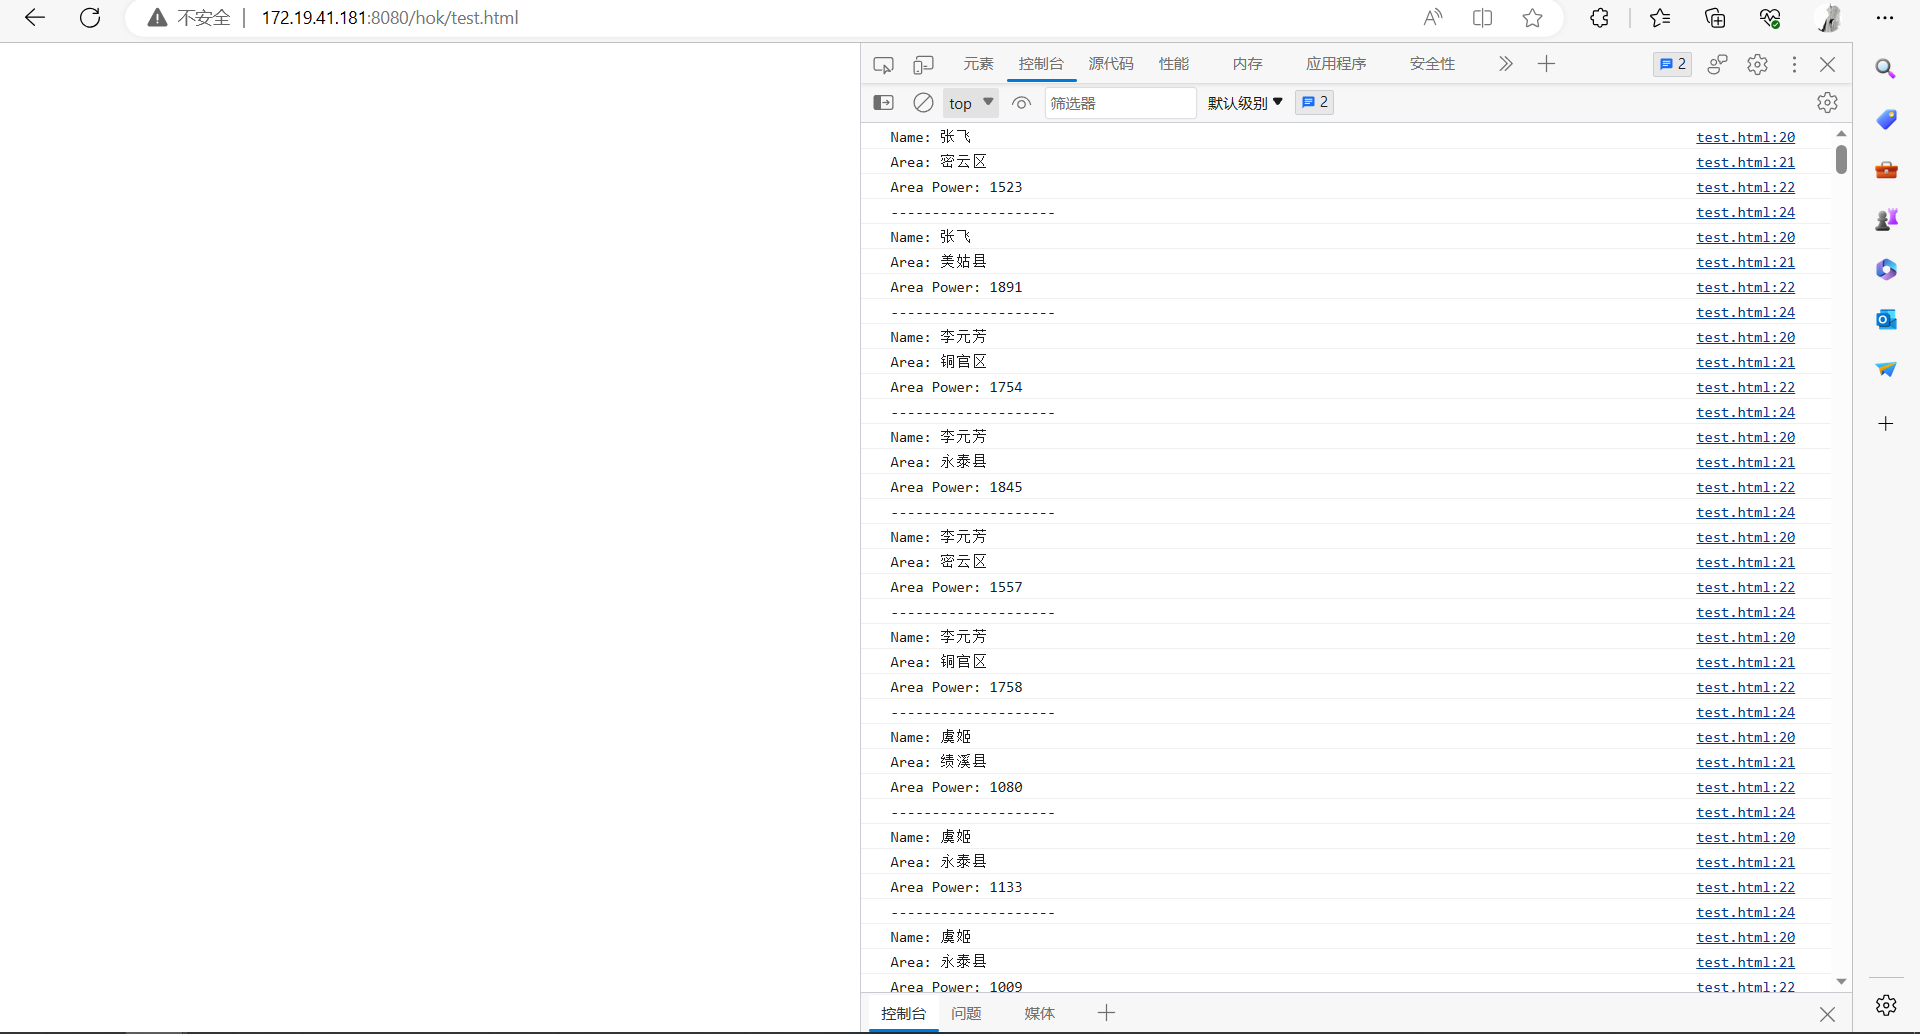Expand the top context dropdown
Image resolution: width=1920 pixels, height=1034 pixels.
pos(971,103)
